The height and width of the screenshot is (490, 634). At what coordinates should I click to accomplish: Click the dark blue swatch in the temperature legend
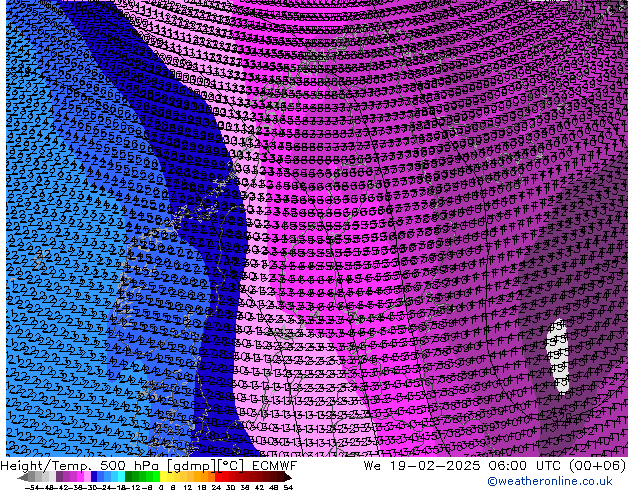(94, 477)
